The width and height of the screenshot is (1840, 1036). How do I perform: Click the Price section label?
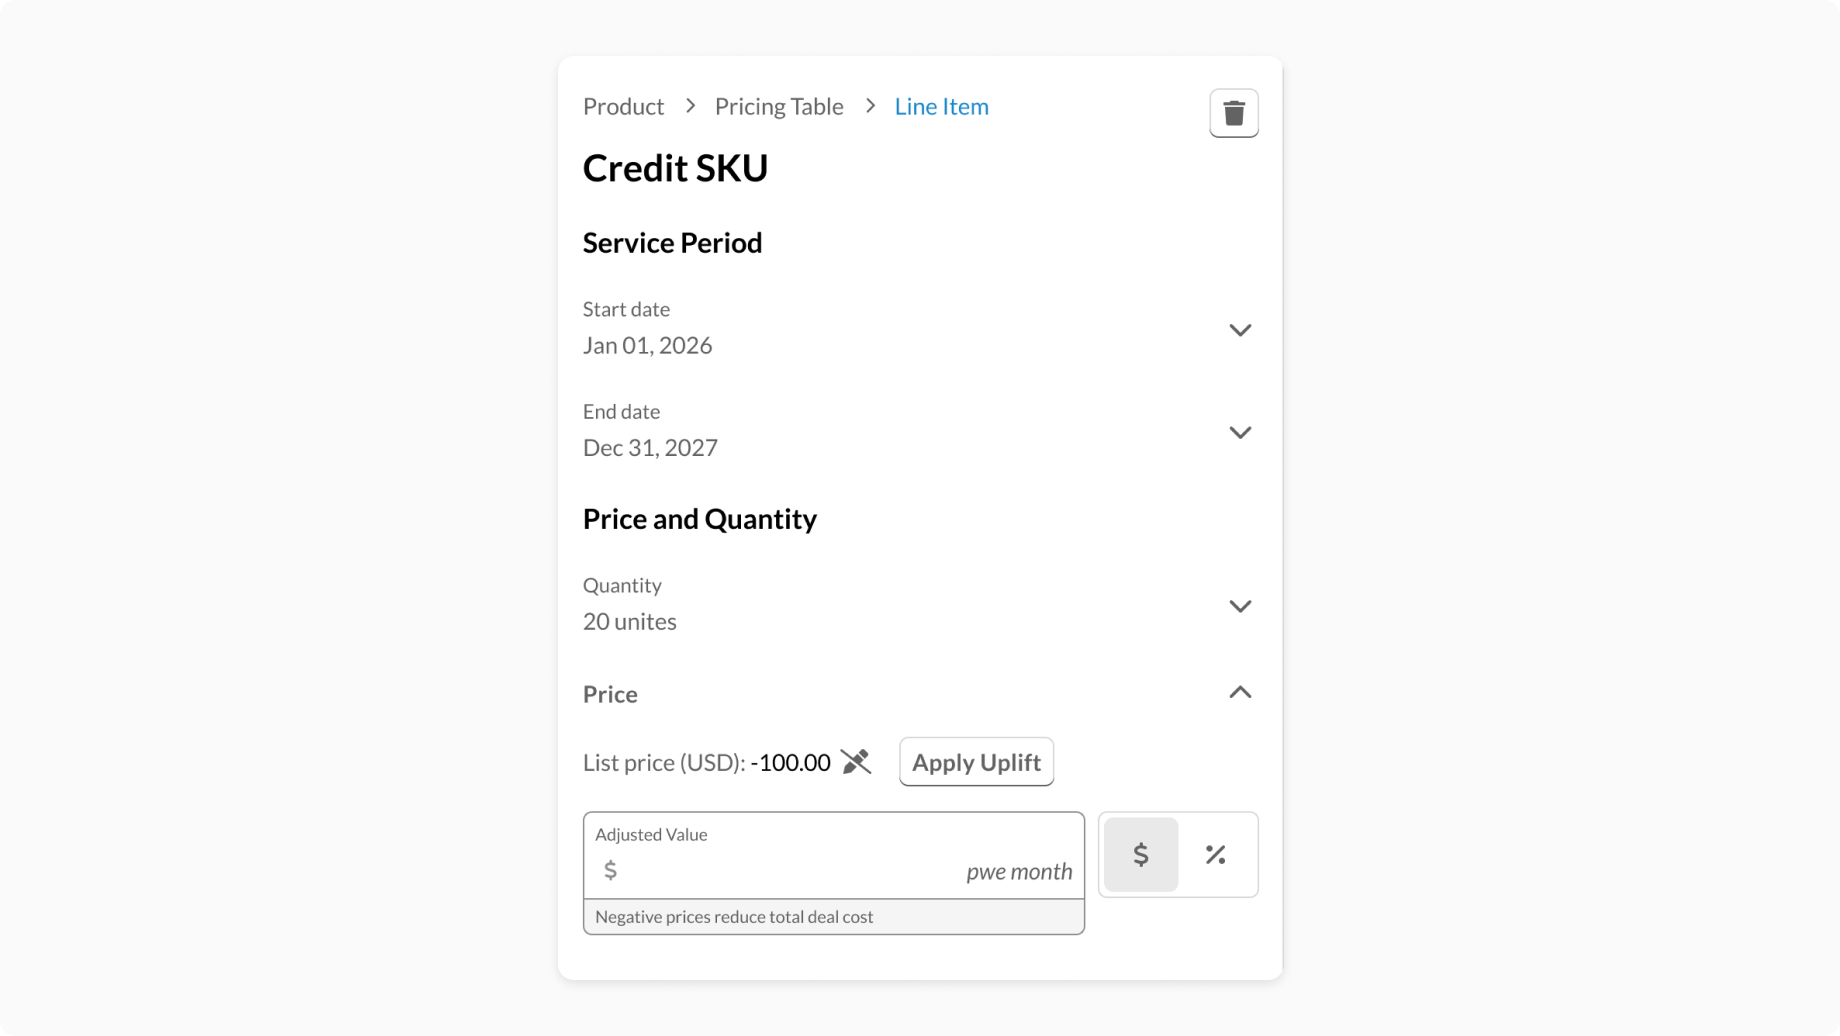(610, 694)
